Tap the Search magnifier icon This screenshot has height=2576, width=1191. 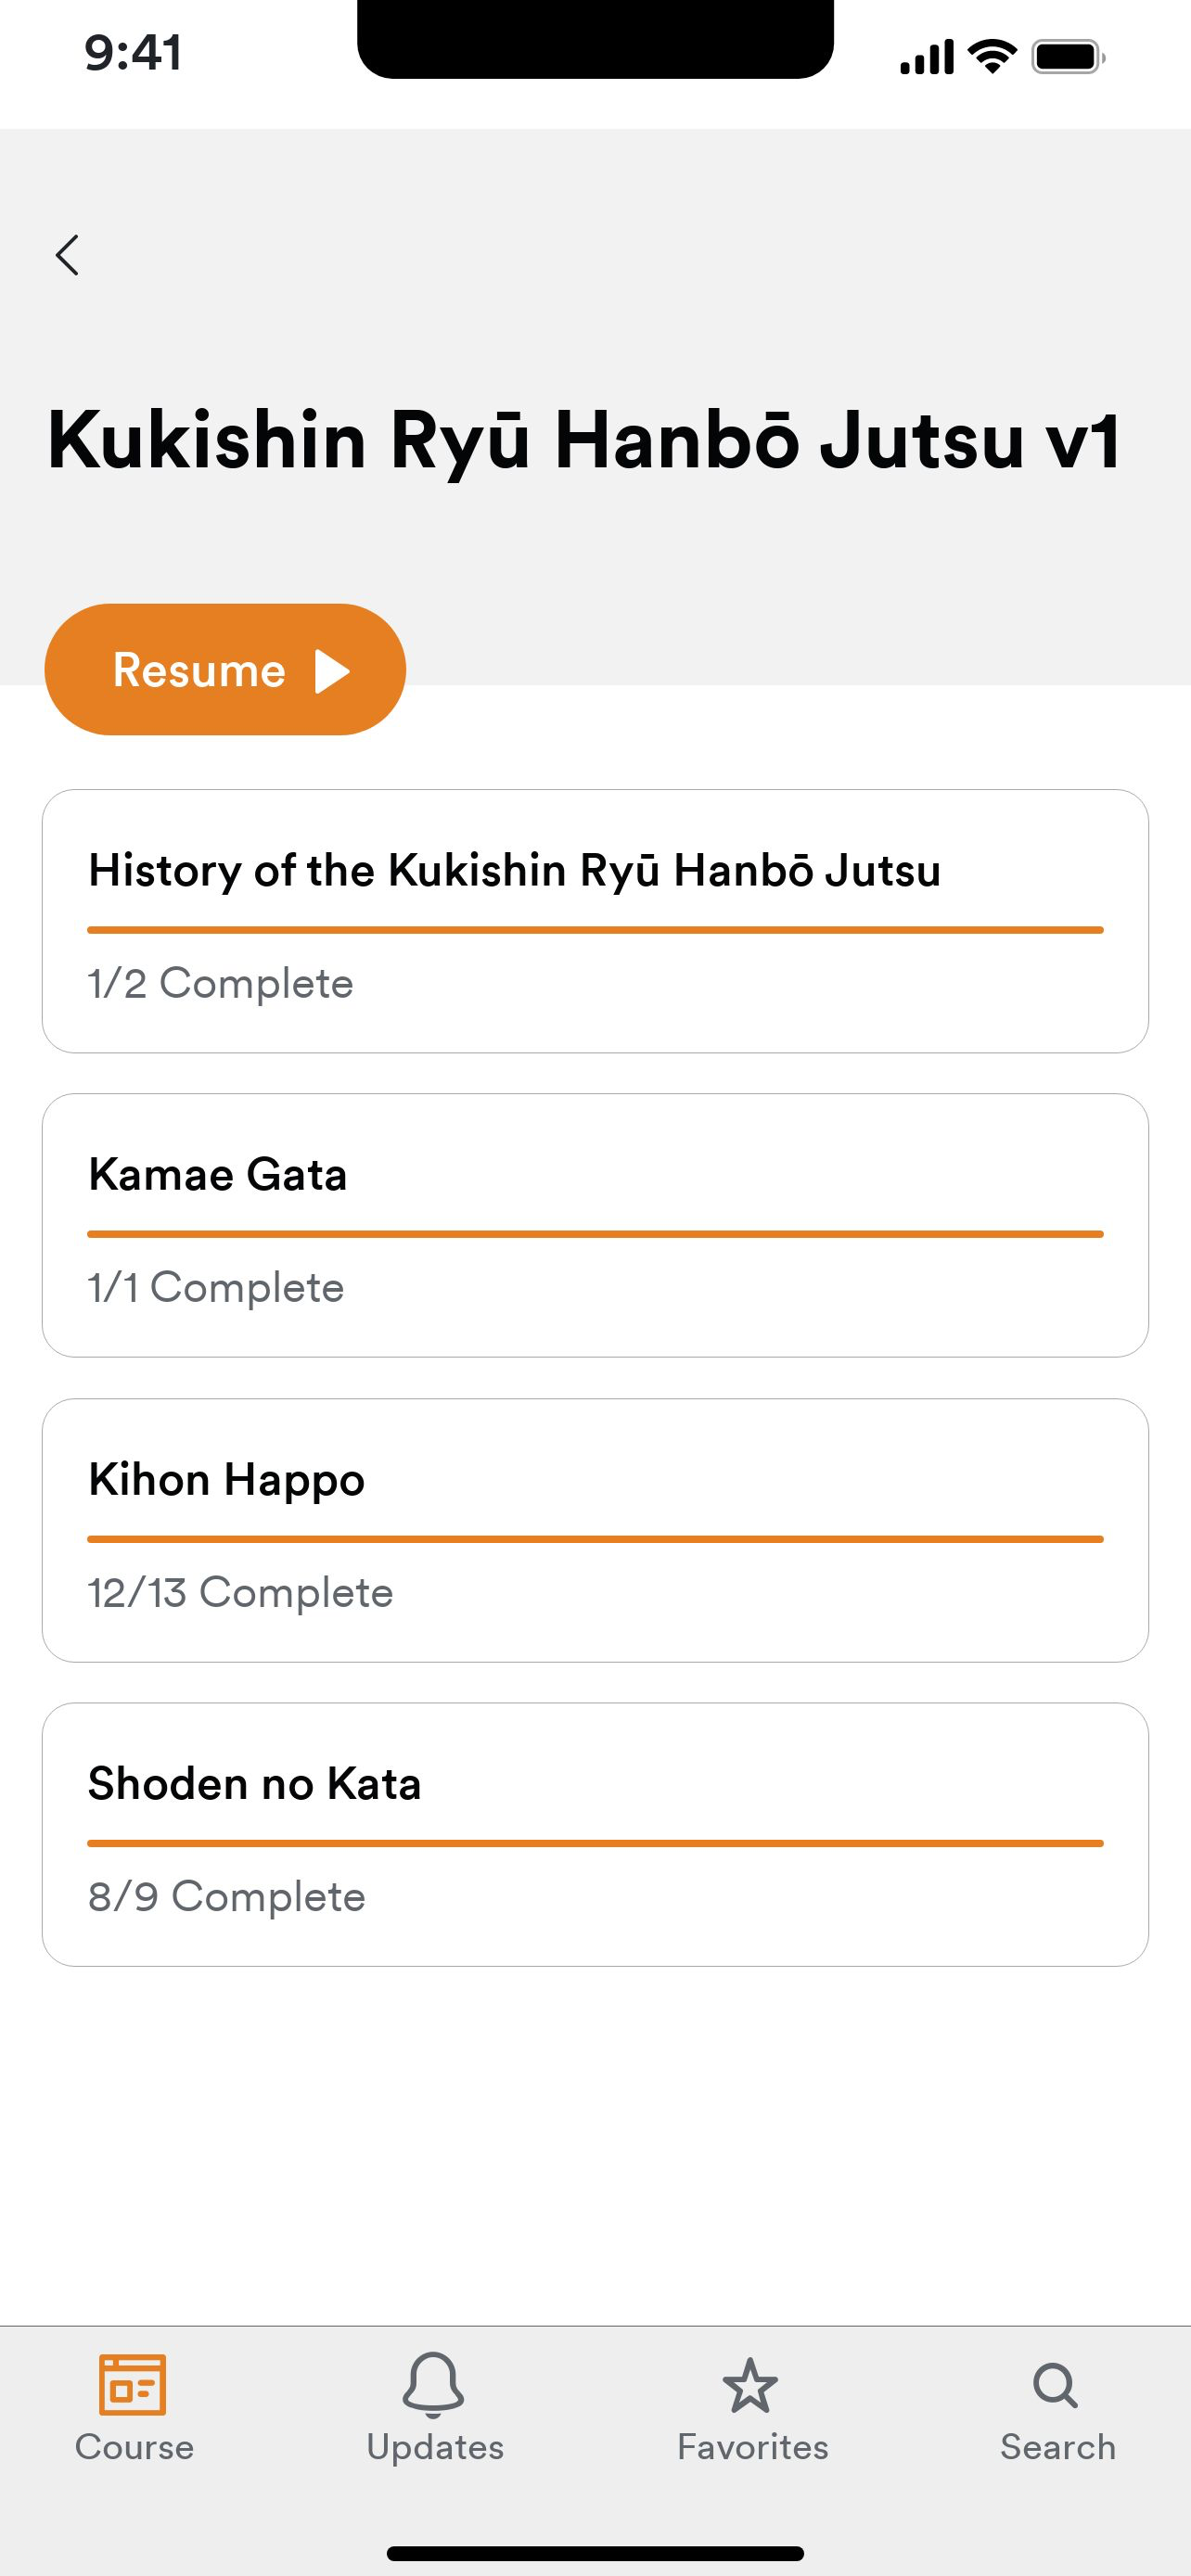pos(1056,2385)
